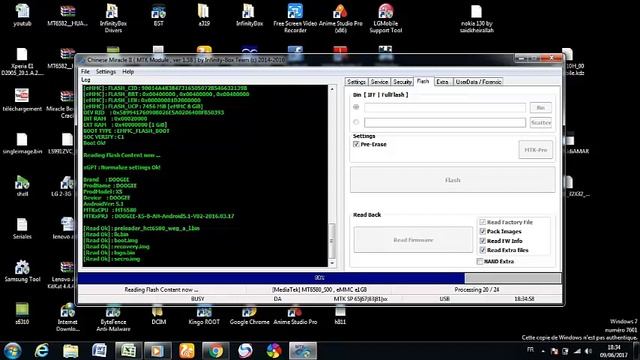Click the Bin file path field

point(445,108)
